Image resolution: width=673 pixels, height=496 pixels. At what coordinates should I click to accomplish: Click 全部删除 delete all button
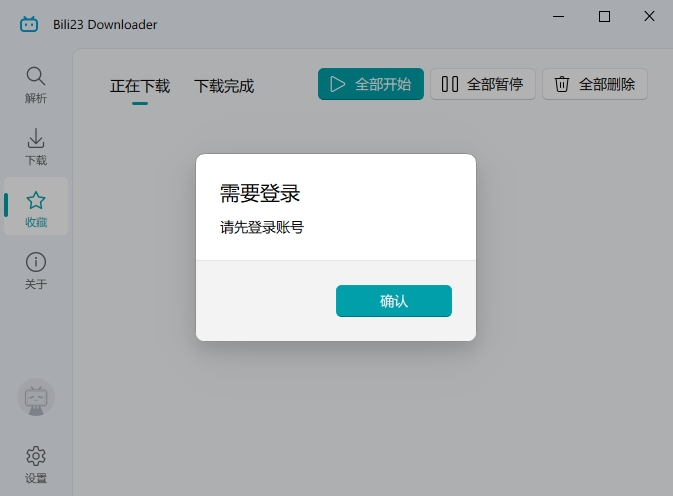(x=595, y=84)
